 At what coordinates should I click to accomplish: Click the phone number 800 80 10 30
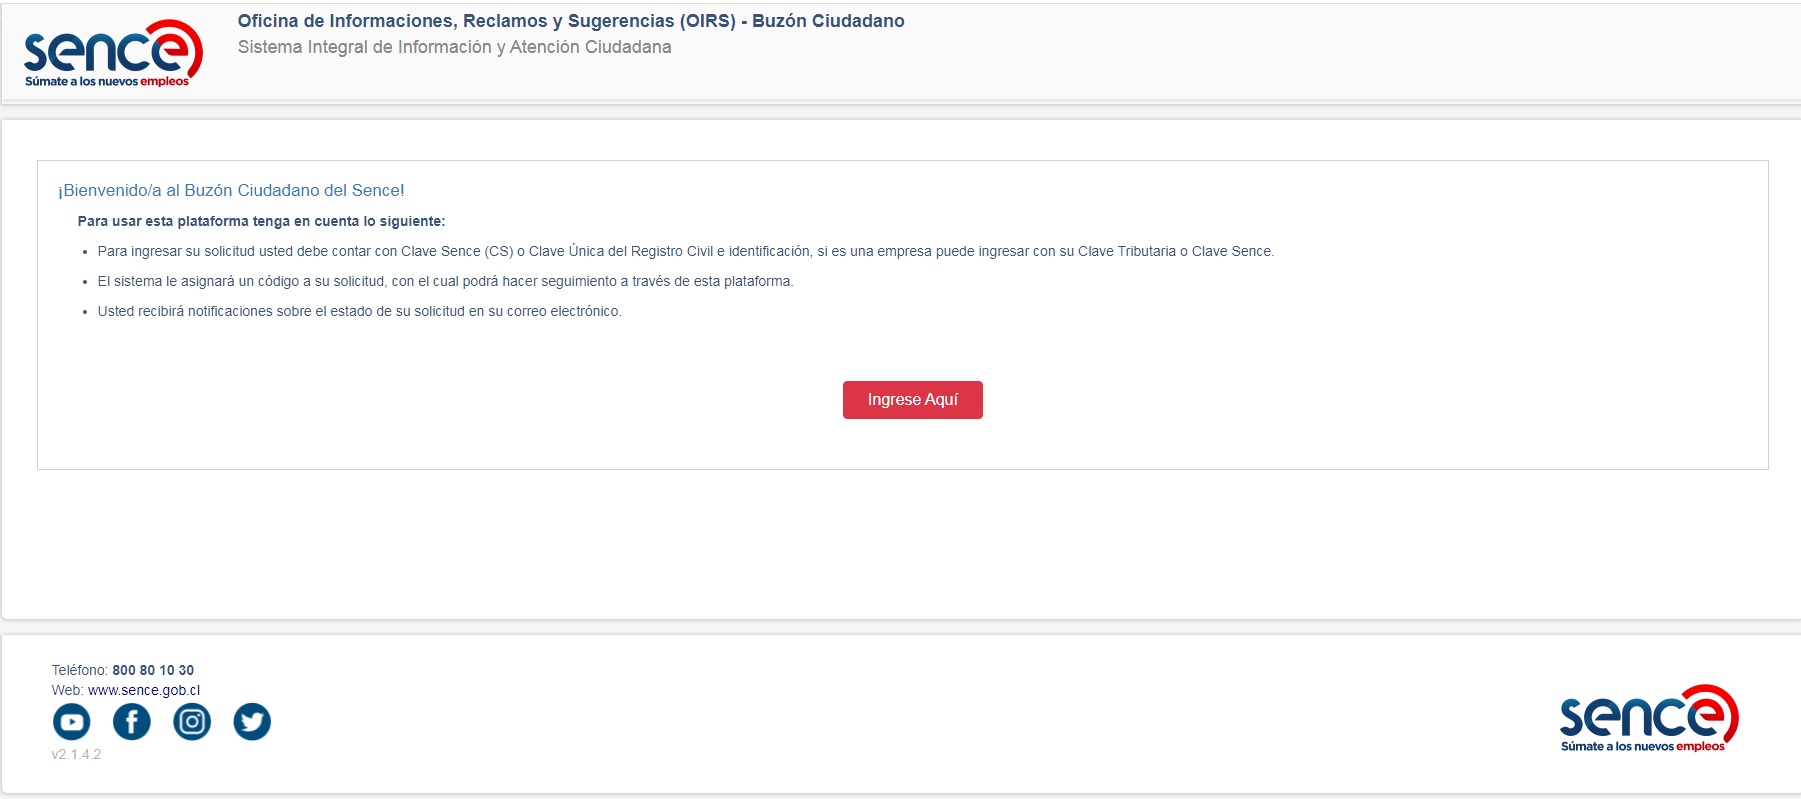click(x=153, y=670)
